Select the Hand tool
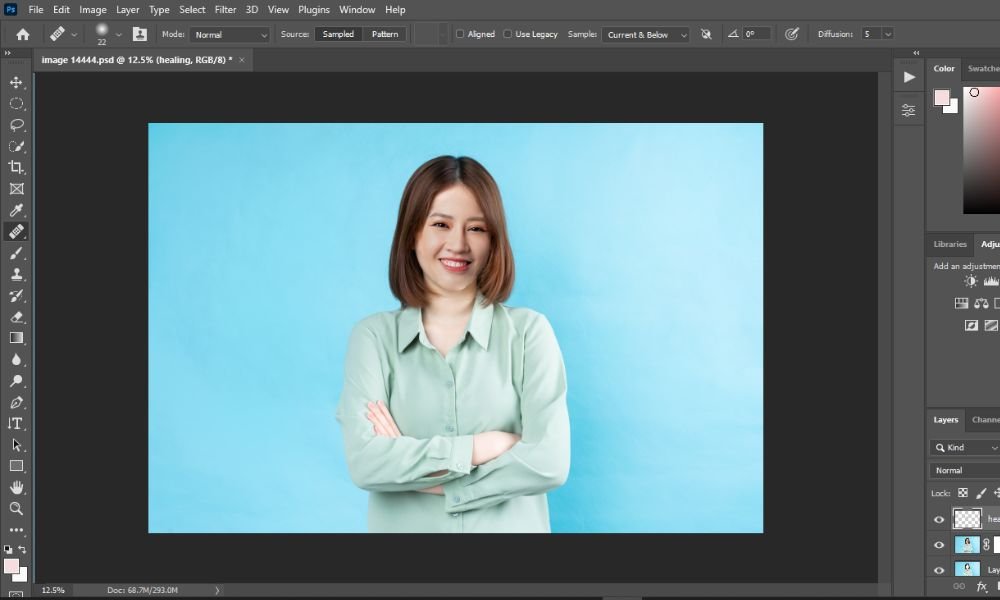The image size is (1000, 600). pyautogui.click(x=16, y=488)
